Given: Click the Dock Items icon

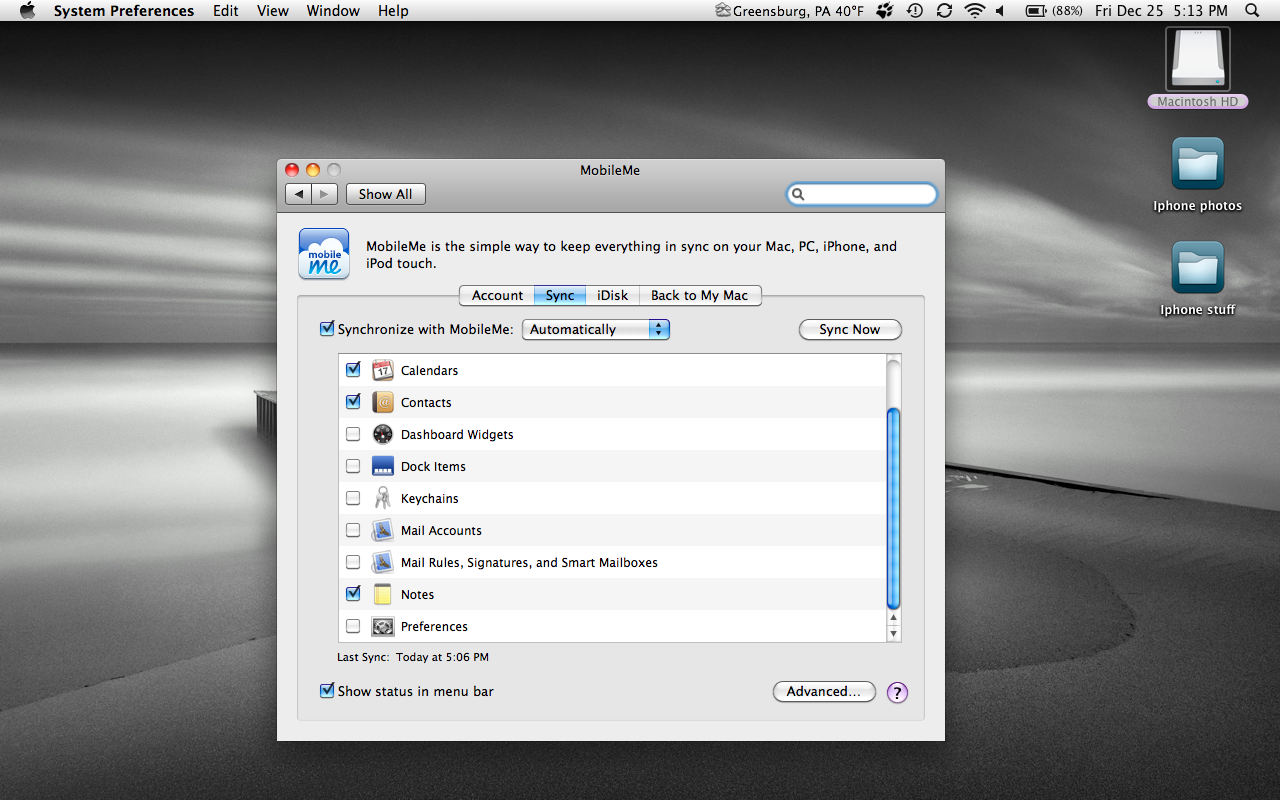Looking at the screenshot, I should click(x=383, y=466).
